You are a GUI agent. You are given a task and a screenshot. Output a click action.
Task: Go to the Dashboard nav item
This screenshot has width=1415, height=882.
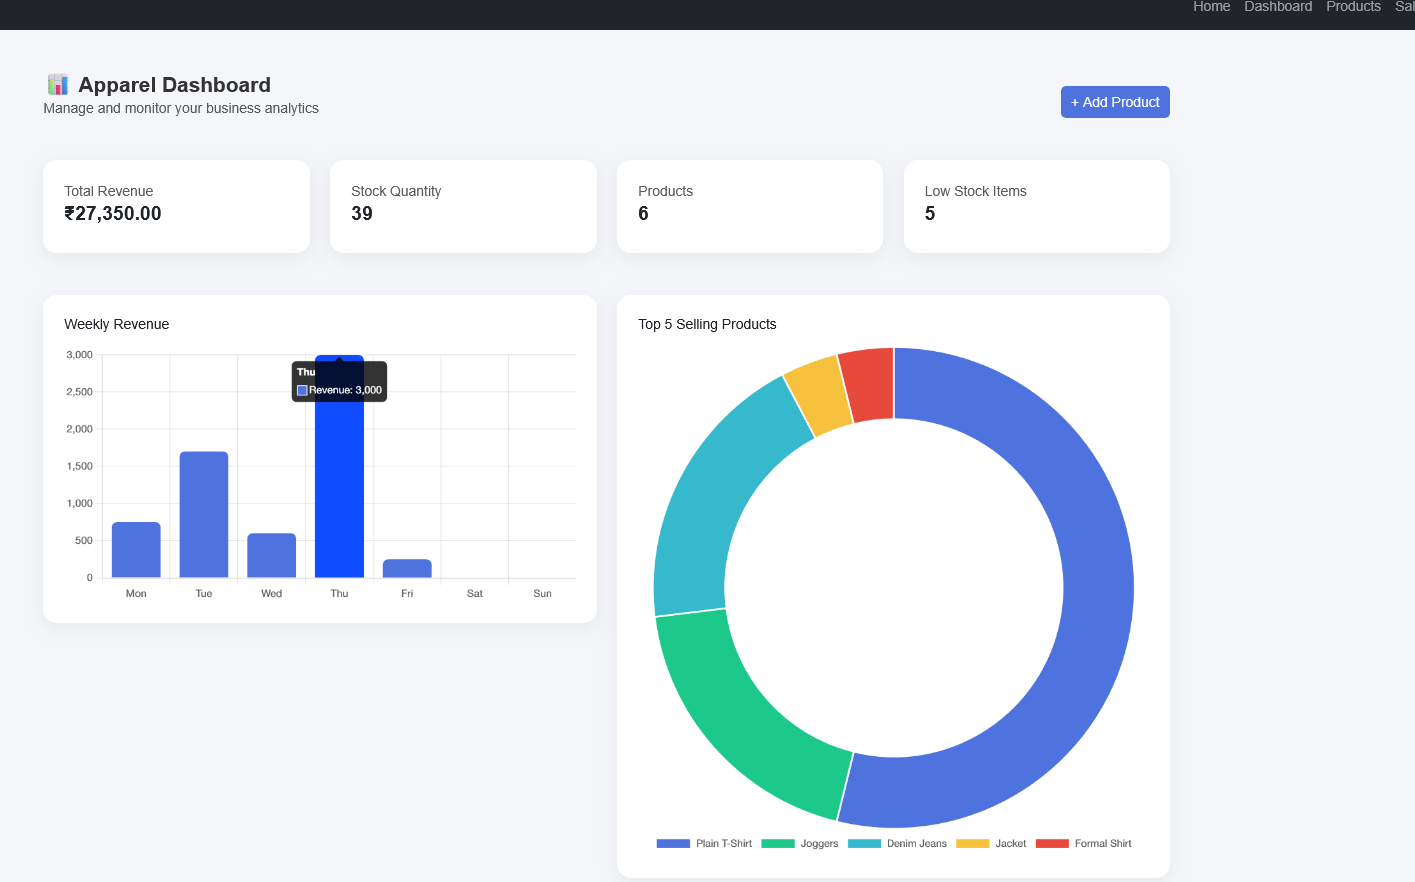(1277, 7)
